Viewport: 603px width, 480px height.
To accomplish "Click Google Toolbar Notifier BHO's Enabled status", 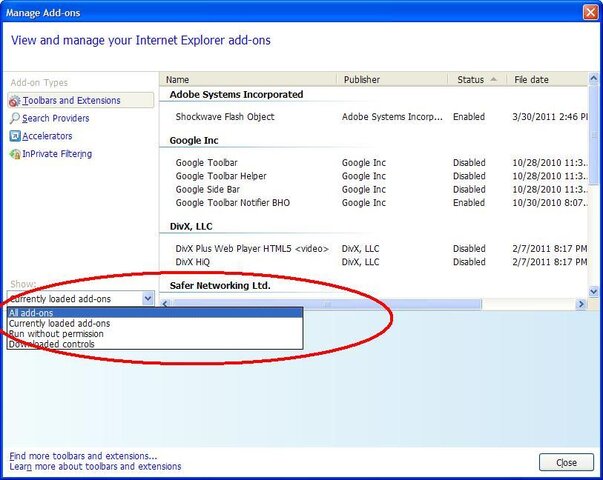I will pos(469,203).
